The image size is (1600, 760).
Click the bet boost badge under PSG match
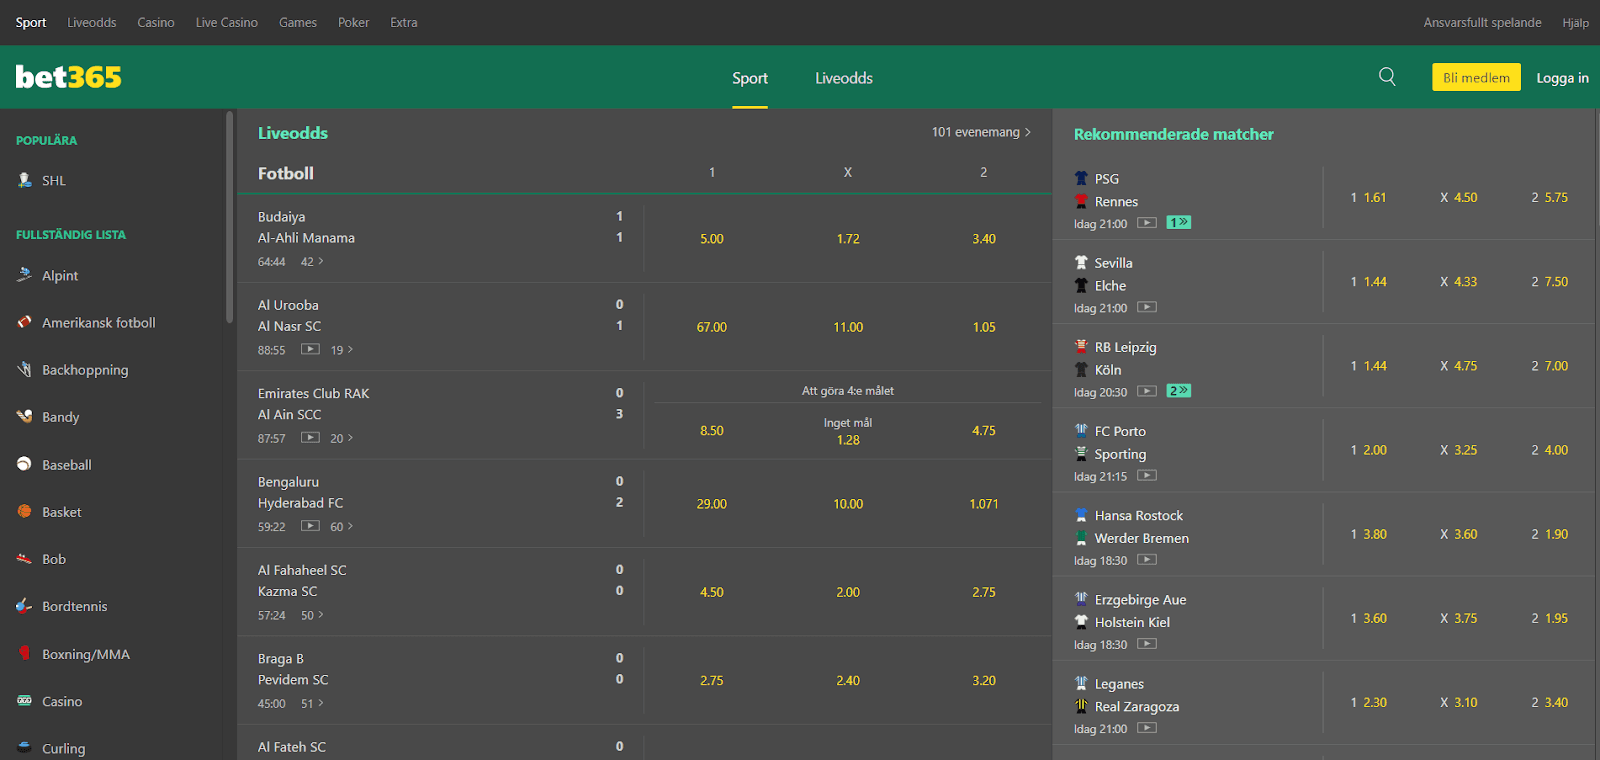point(1179,223)
